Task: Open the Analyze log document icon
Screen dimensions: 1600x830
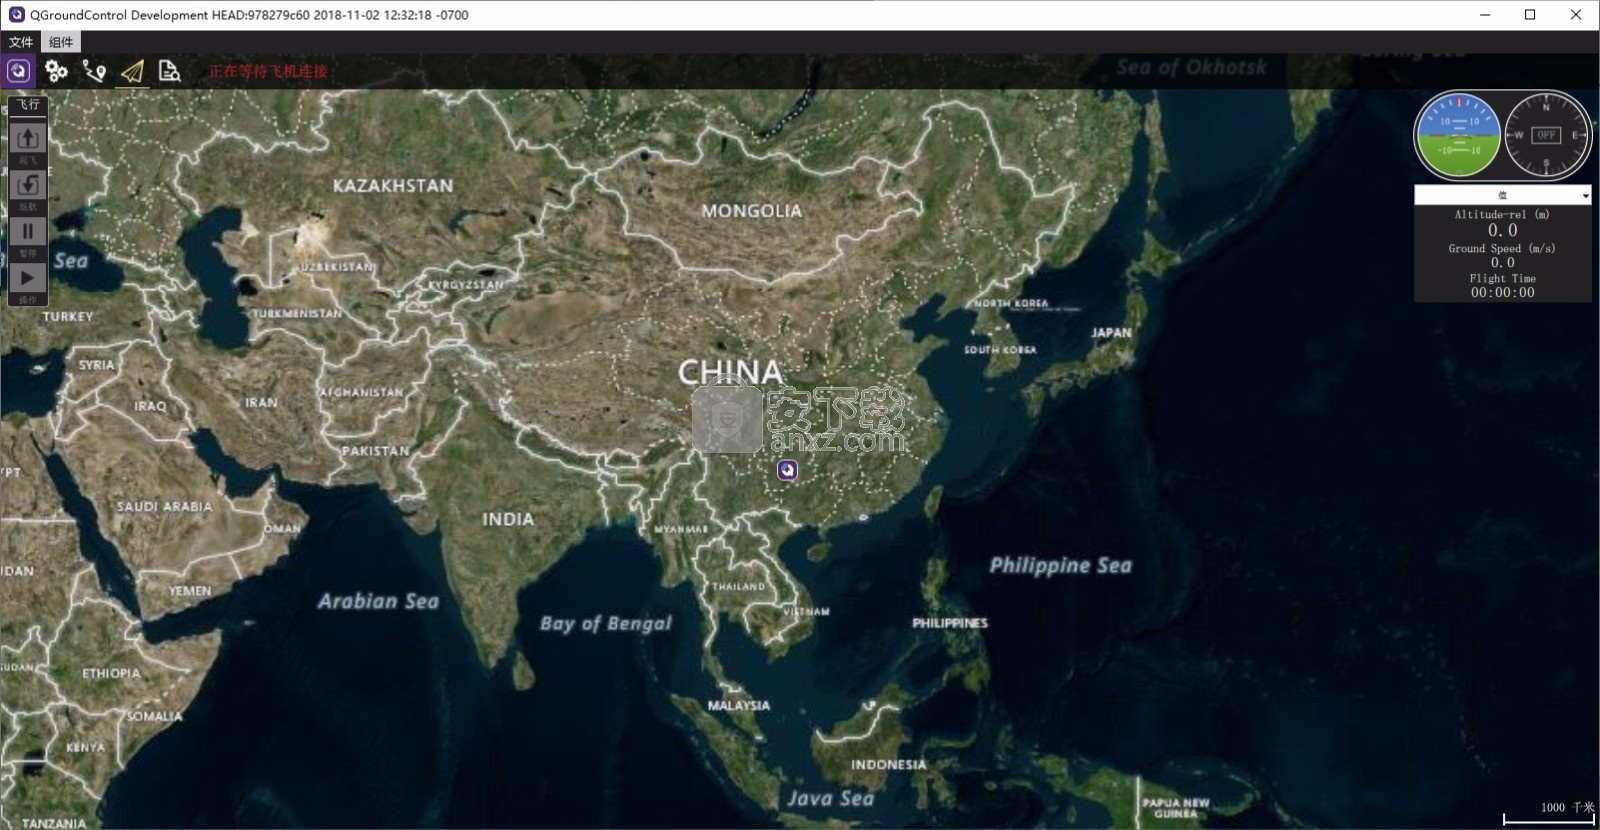Action: [170, 71]
